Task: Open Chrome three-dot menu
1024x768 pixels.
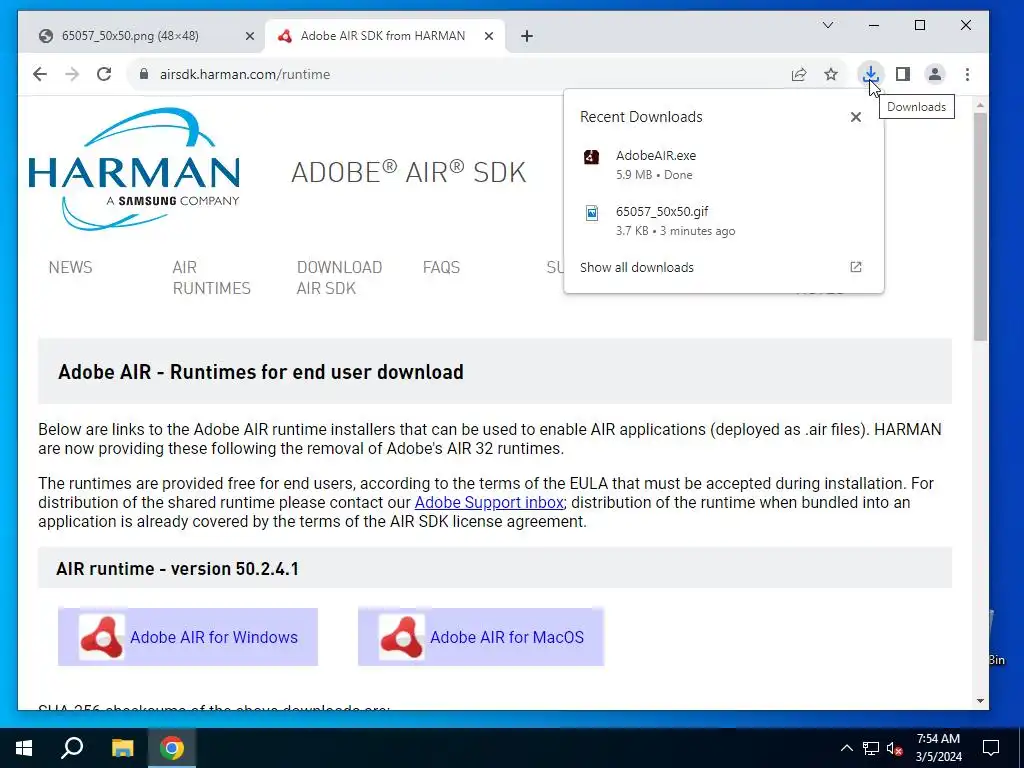Action: [967, 74]
